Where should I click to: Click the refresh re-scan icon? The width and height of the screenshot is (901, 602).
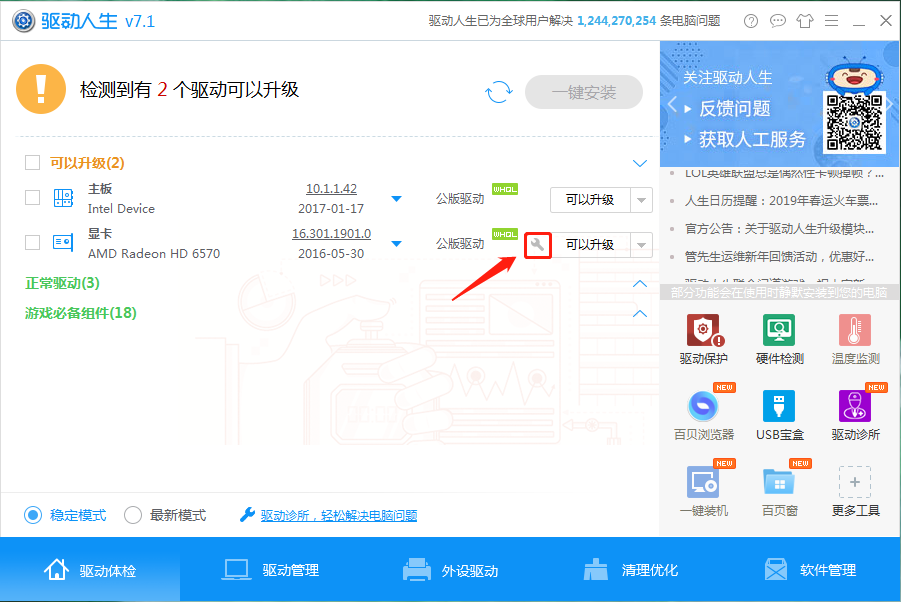pos(498,92)
